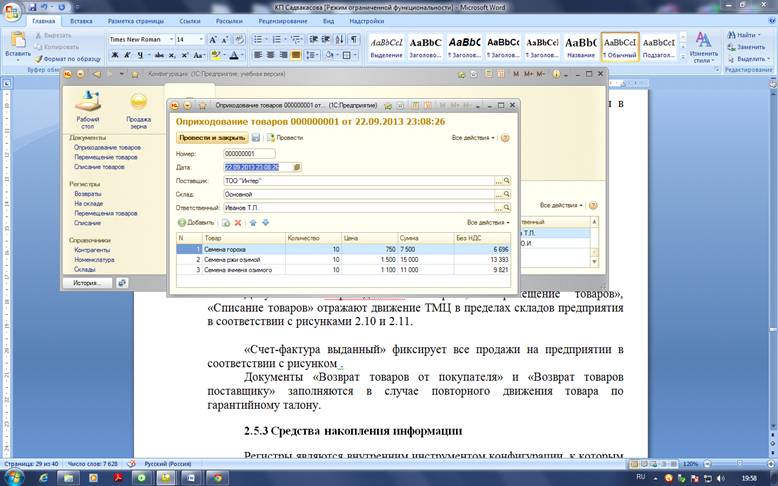Image resolution: width=778 pixels, height=486 pixels.
Task: Delete row with the red X icon
Action: pos(238,222)
